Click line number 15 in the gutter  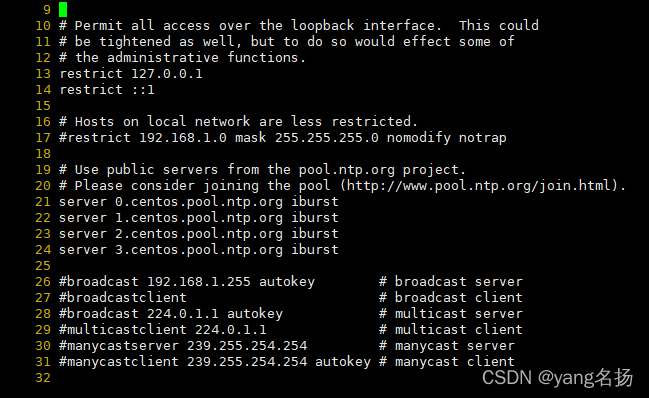coord(43,105)
